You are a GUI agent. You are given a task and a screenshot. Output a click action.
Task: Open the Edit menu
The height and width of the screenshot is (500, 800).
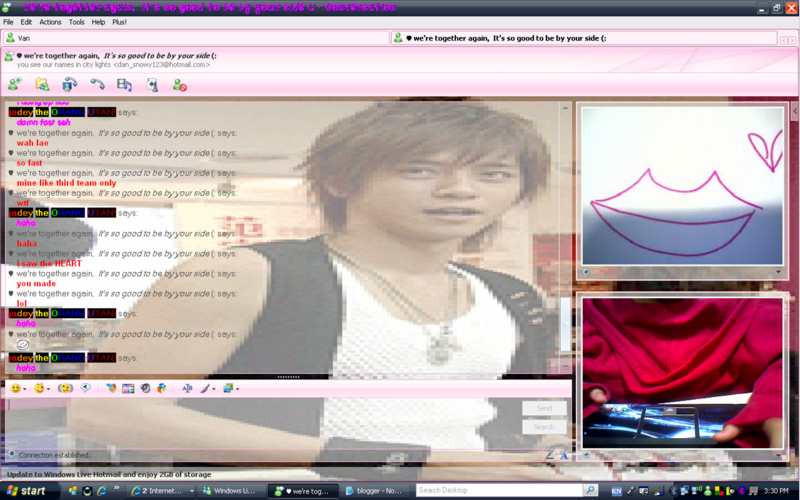tap(26, 22)
